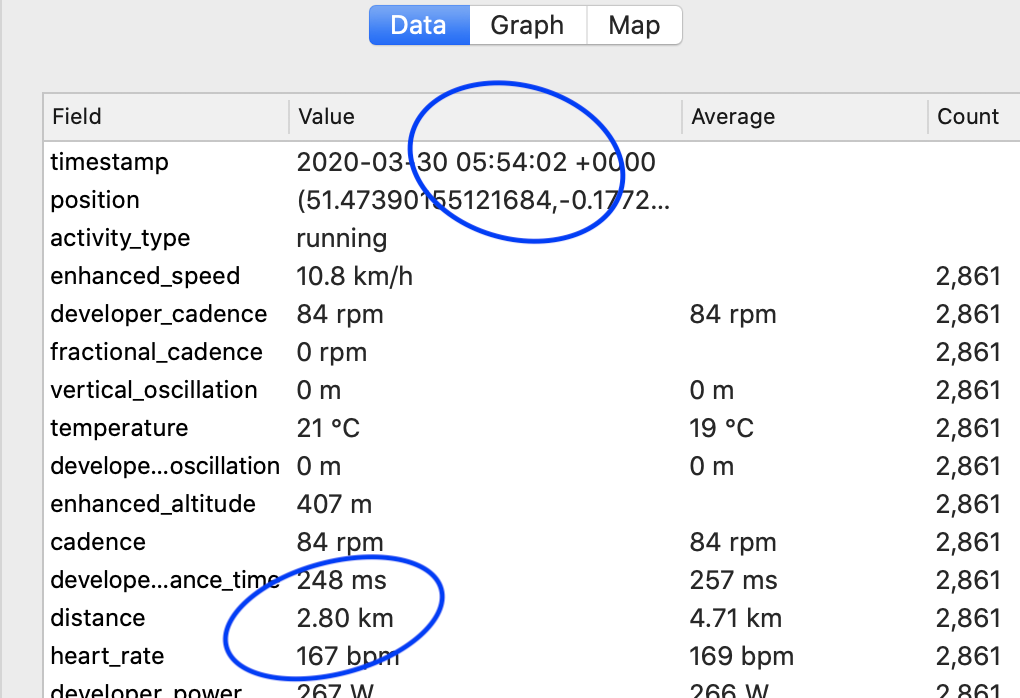Switch to the Graph tab
This screenshot has height=698, width=1020.
(x=527, y=25)
